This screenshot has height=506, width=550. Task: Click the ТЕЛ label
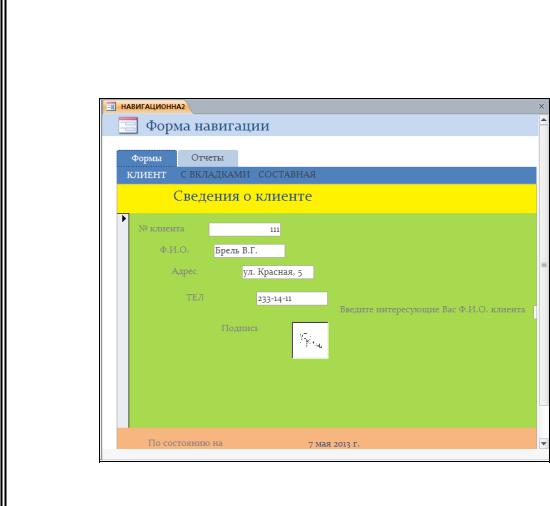pos(195,298)
